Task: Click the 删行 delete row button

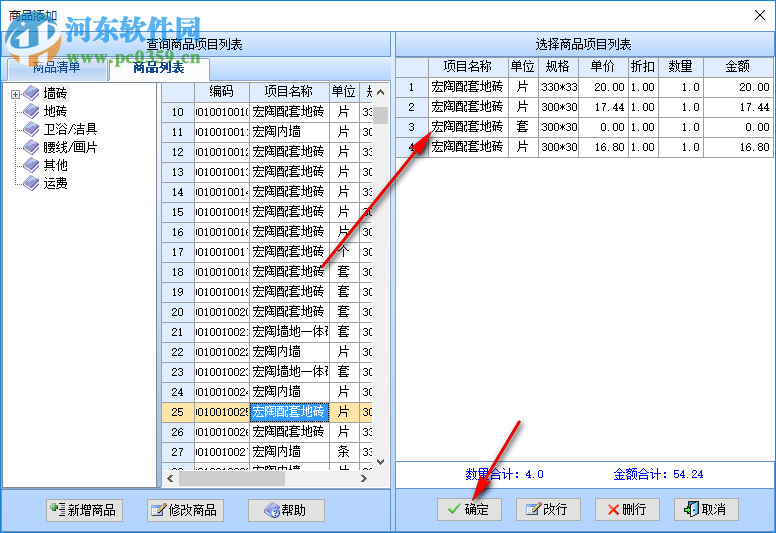Action: (627, 509)
